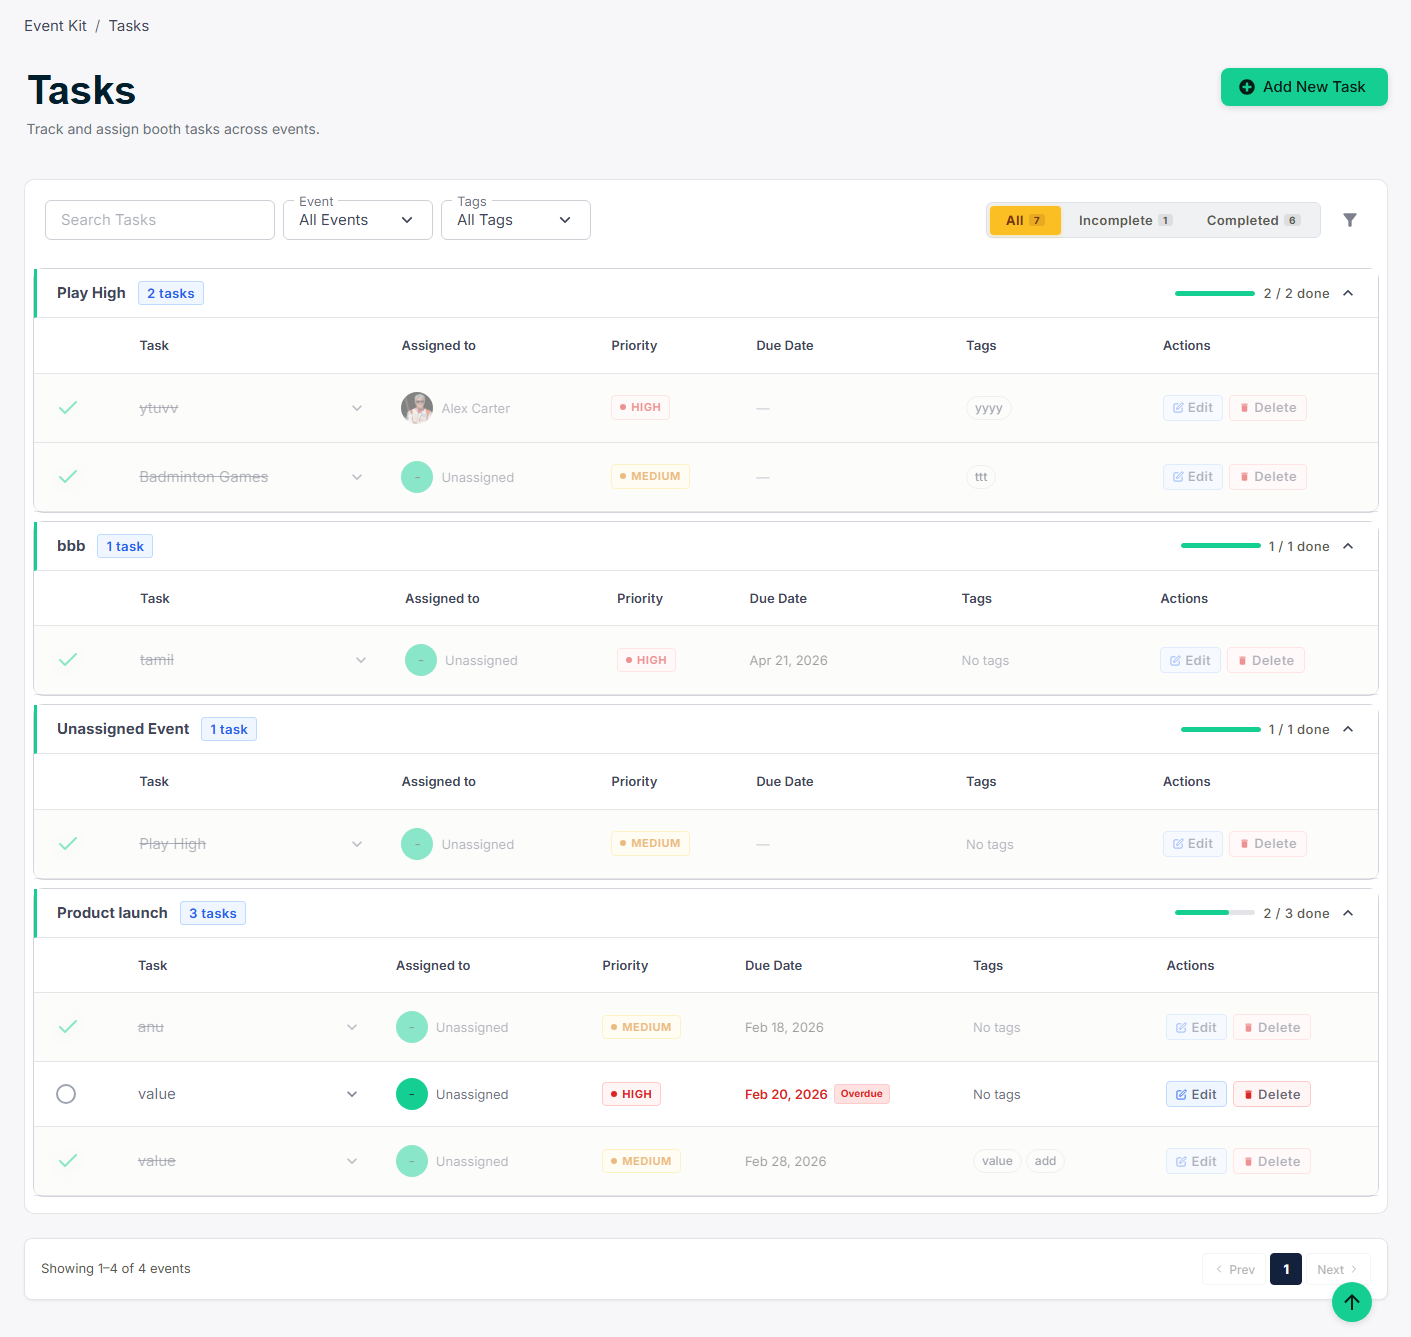Screen dimensions: 1411x1337
Task: Select the All tab filter
Action: pos(1025,220)
